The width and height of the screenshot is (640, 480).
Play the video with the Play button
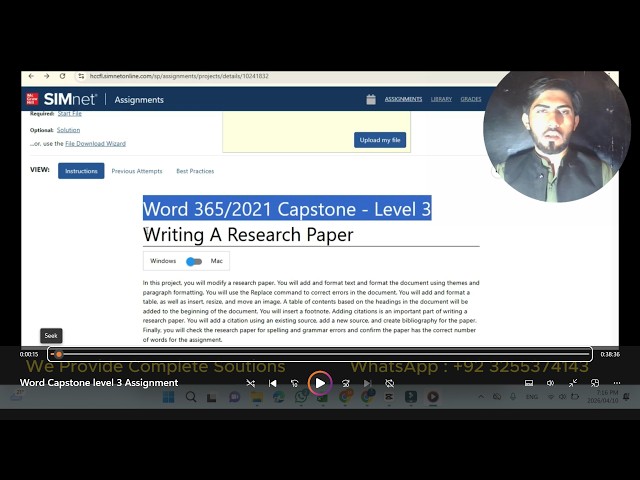pyautogui.click(x=320, y=383)
